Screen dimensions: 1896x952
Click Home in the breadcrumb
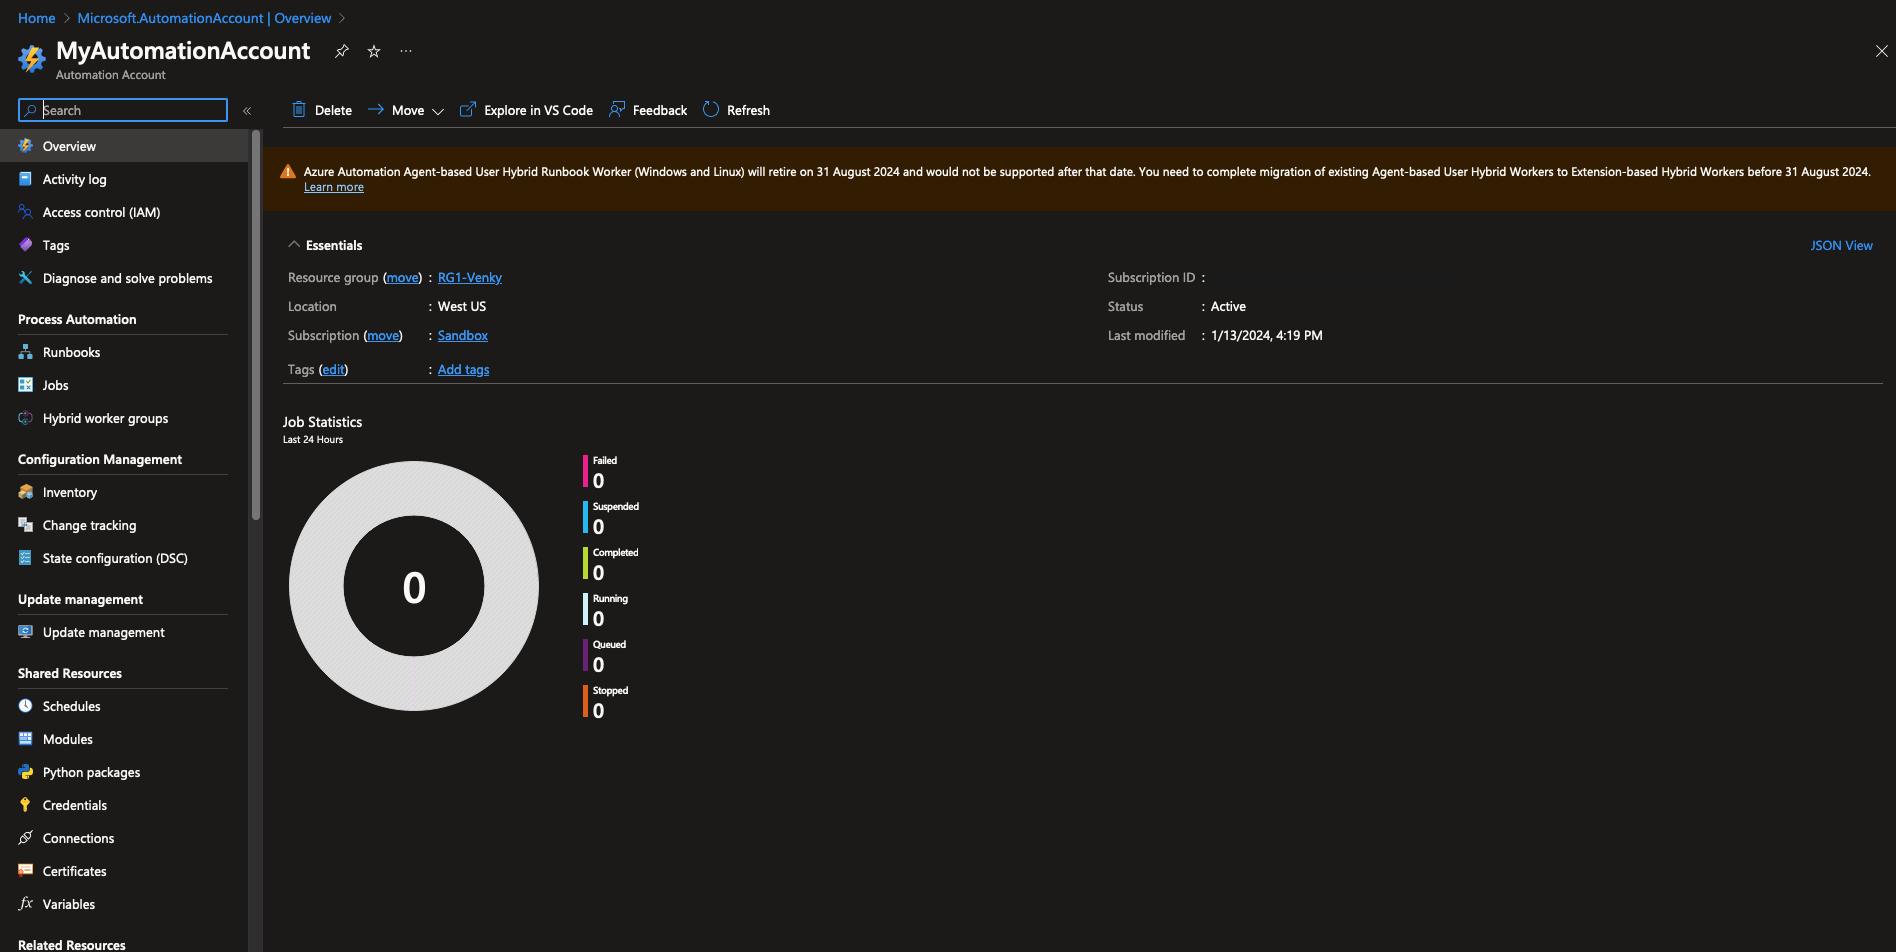[37, 18]
